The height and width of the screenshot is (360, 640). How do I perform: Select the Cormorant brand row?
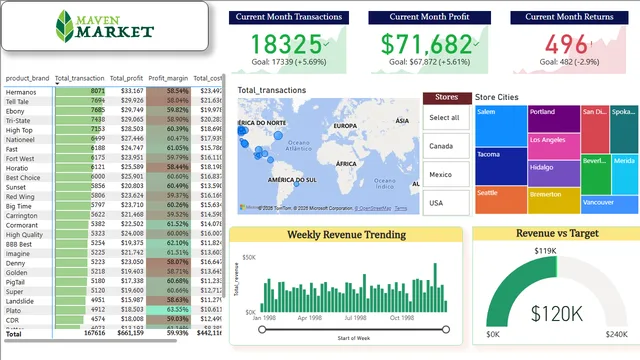(x=113, y=225)
